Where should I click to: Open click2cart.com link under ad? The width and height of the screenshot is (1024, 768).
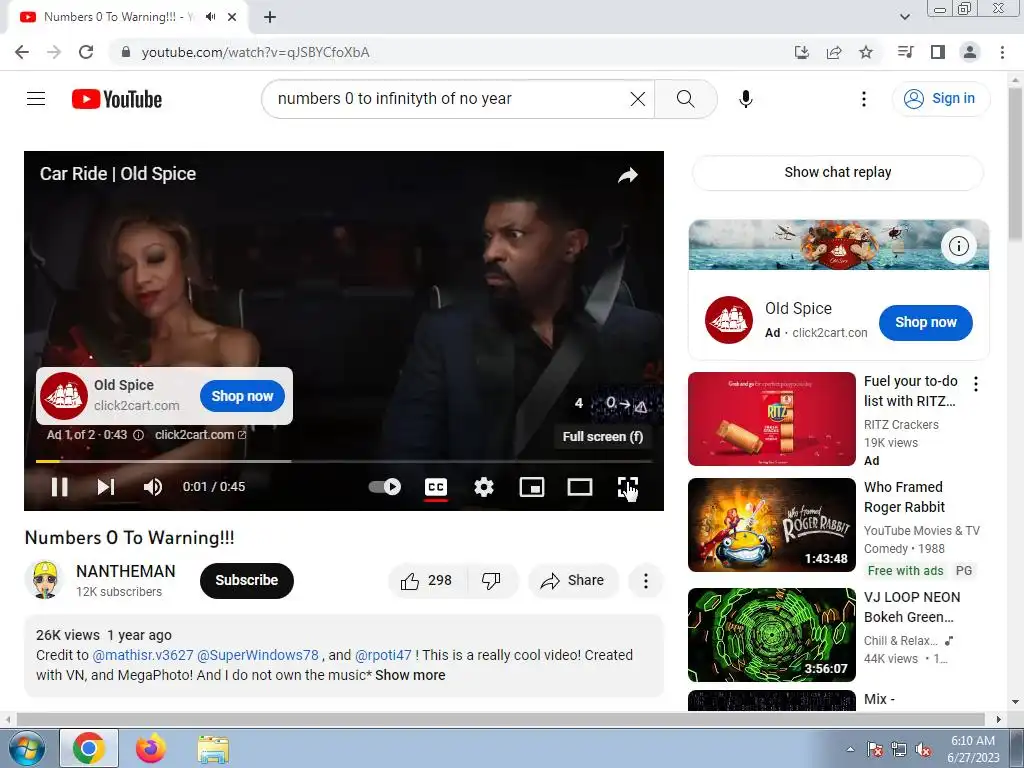tap(200, 435)
